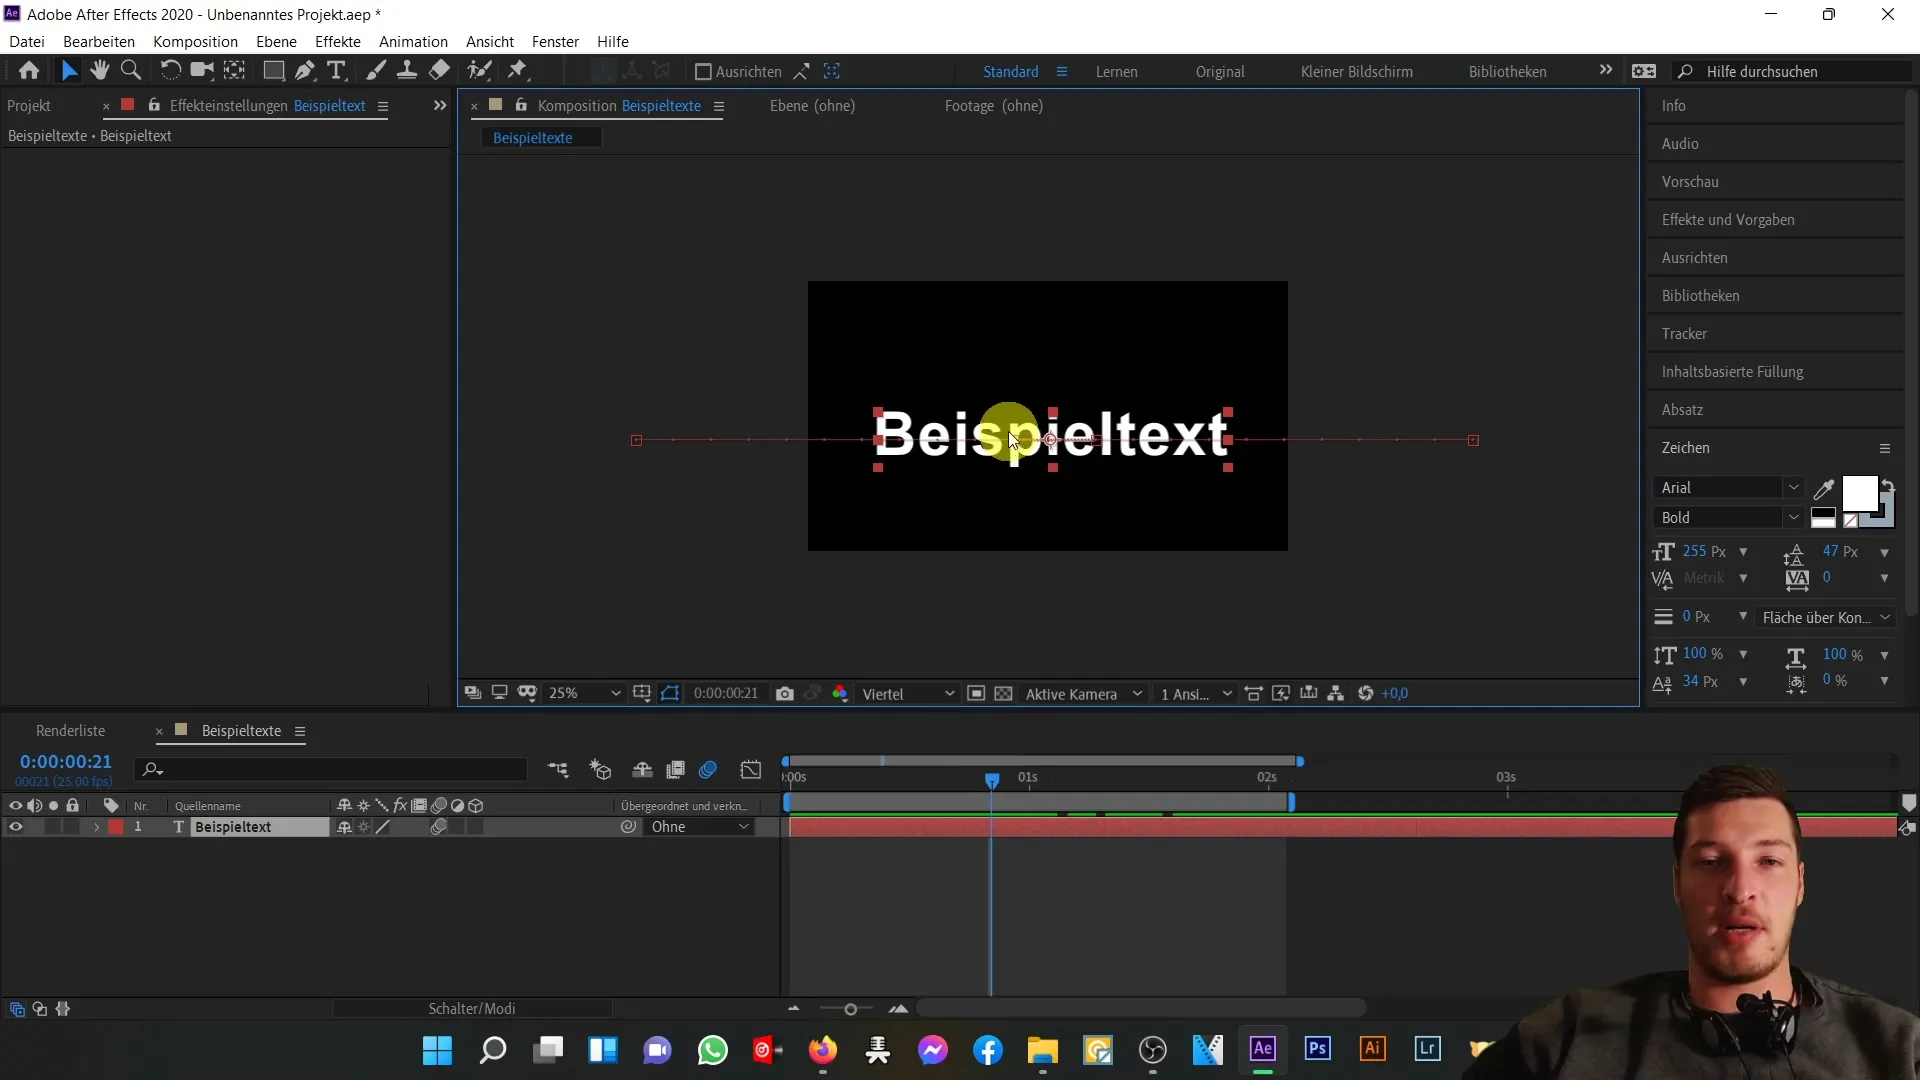Open the Aktive Kamera view dropdown

pos(1083,694)
